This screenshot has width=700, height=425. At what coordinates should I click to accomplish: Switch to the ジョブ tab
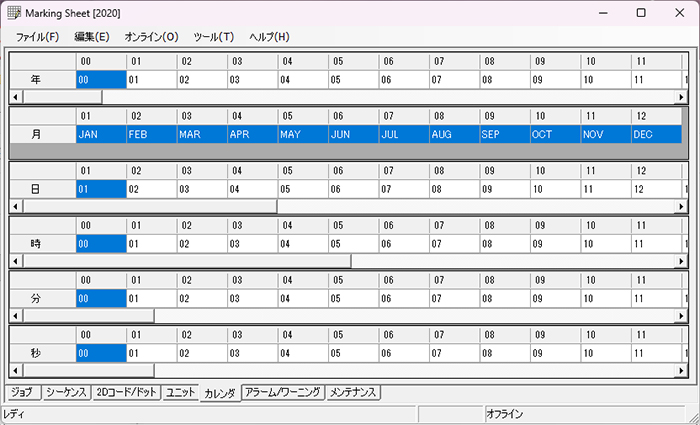tap(21, 393)
